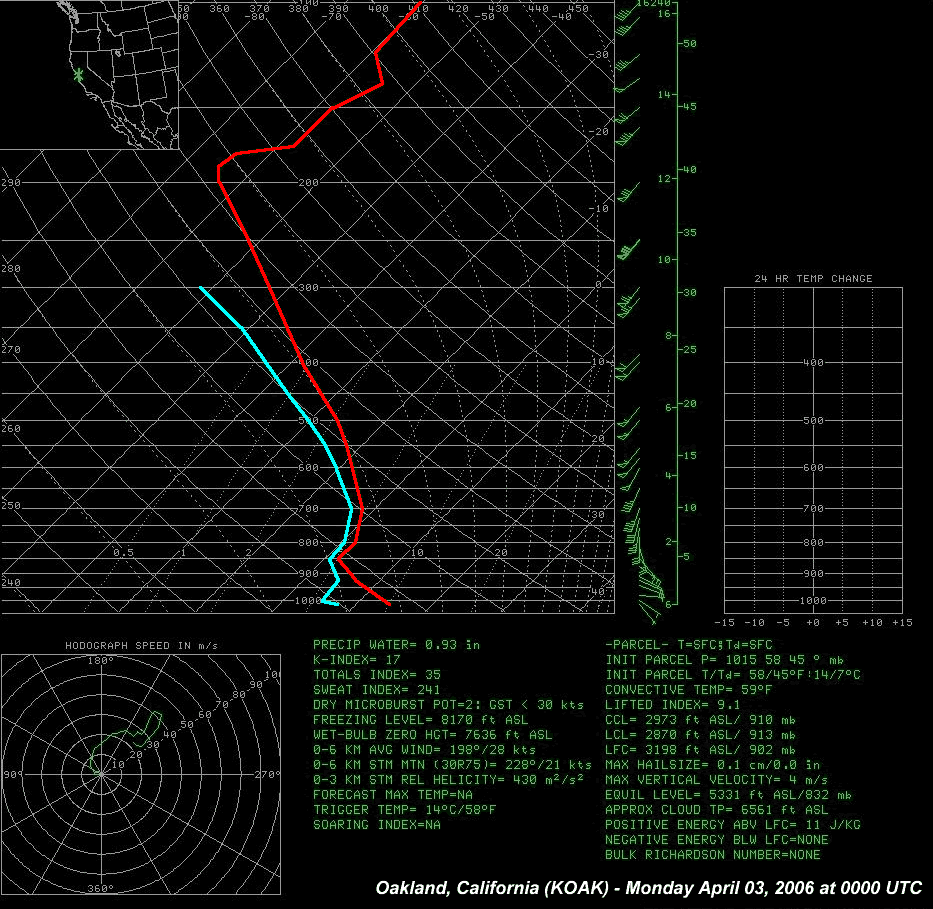Select the 'LFC= 3198 ft ASL/ 902 mb' line

pyautogui.click(x=700, y=750)
